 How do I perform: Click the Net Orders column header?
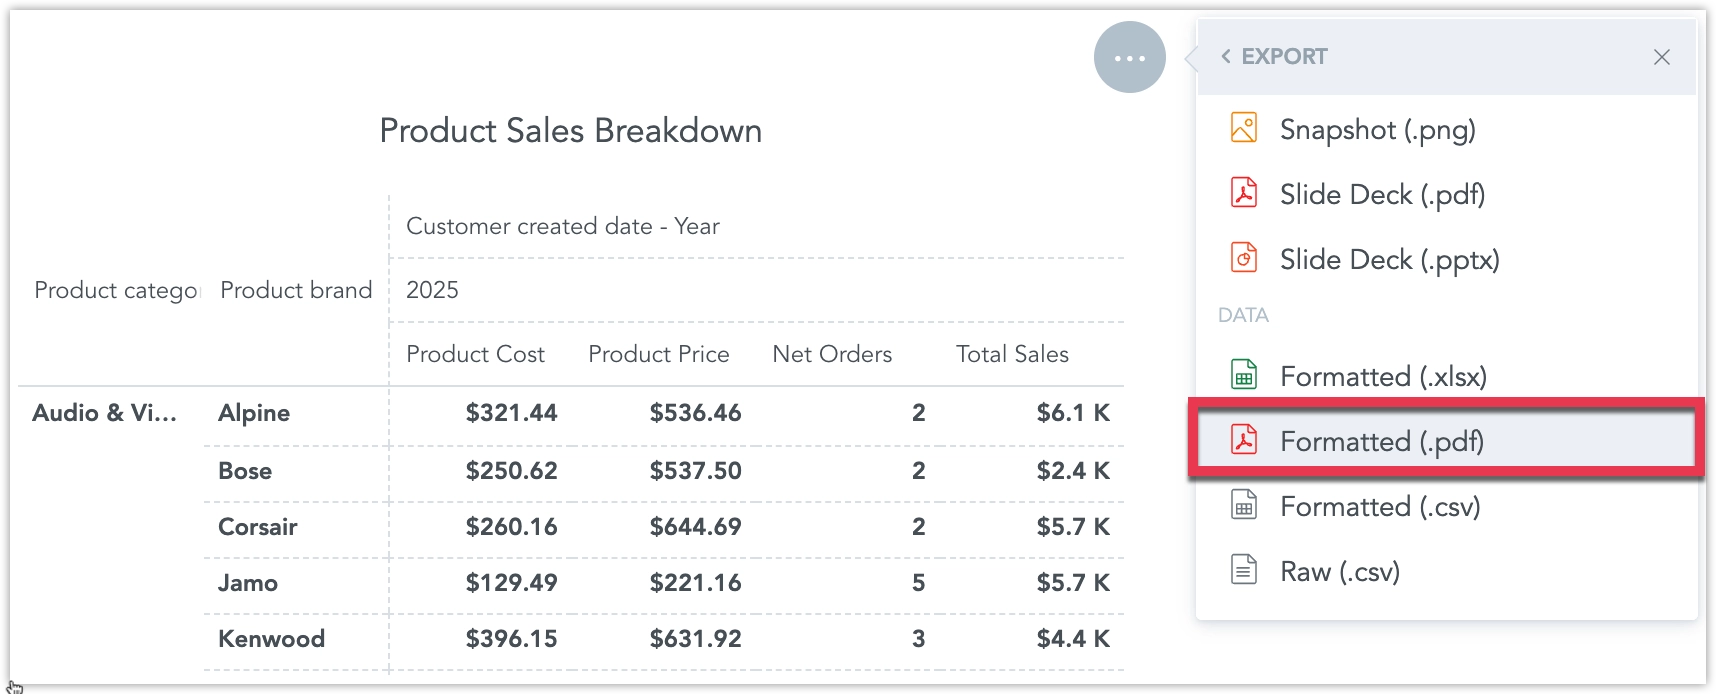[832, 354]
